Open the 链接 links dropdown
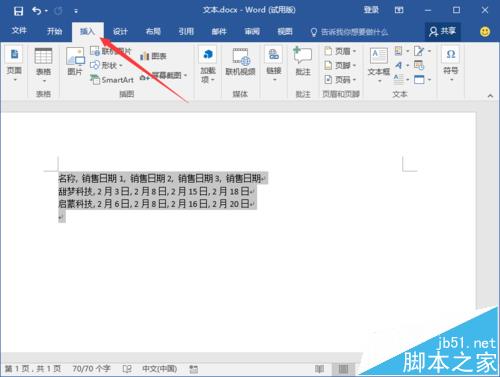The width and height of the screenshot is (500, 377). pos(274,65)
